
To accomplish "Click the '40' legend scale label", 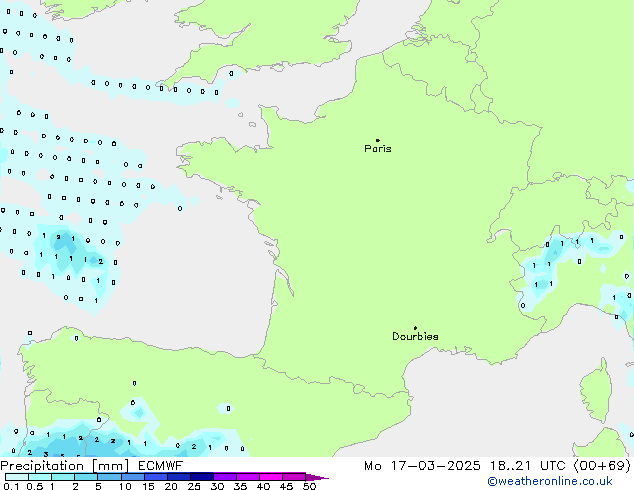I will point(263,486).
